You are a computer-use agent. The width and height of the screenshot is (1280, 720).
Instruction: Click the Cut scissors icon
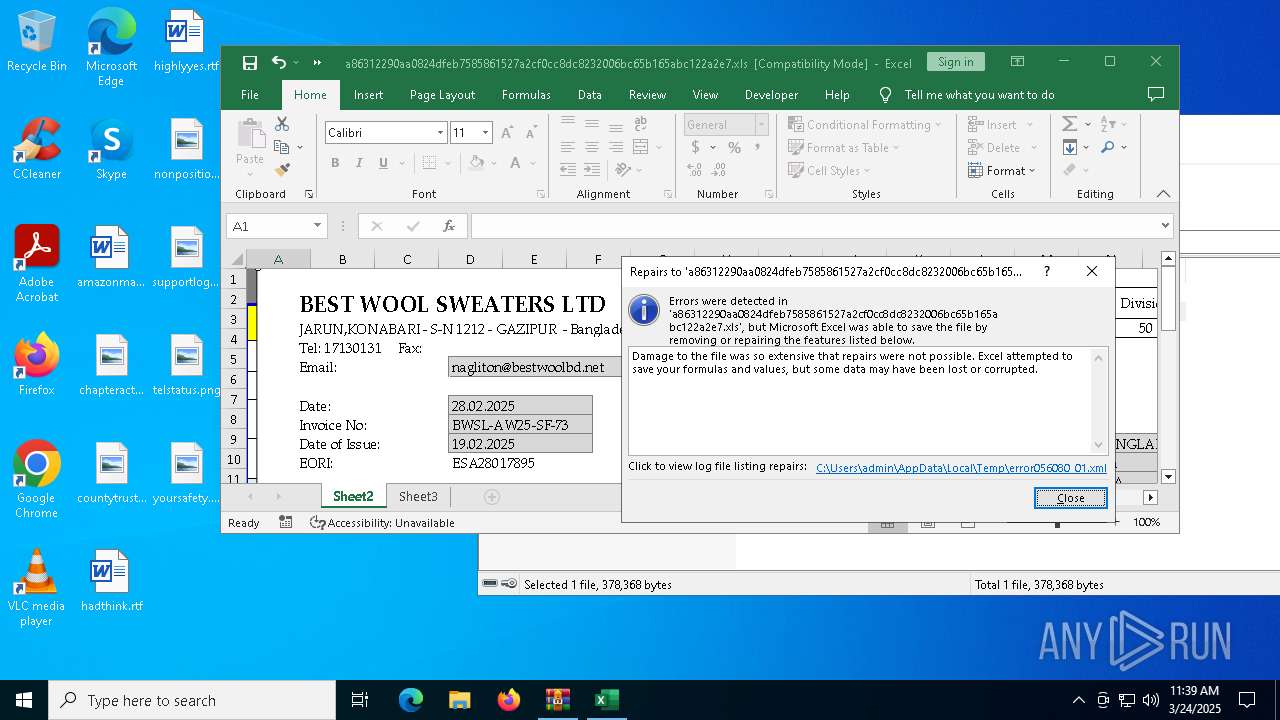(x=282, y=124)
